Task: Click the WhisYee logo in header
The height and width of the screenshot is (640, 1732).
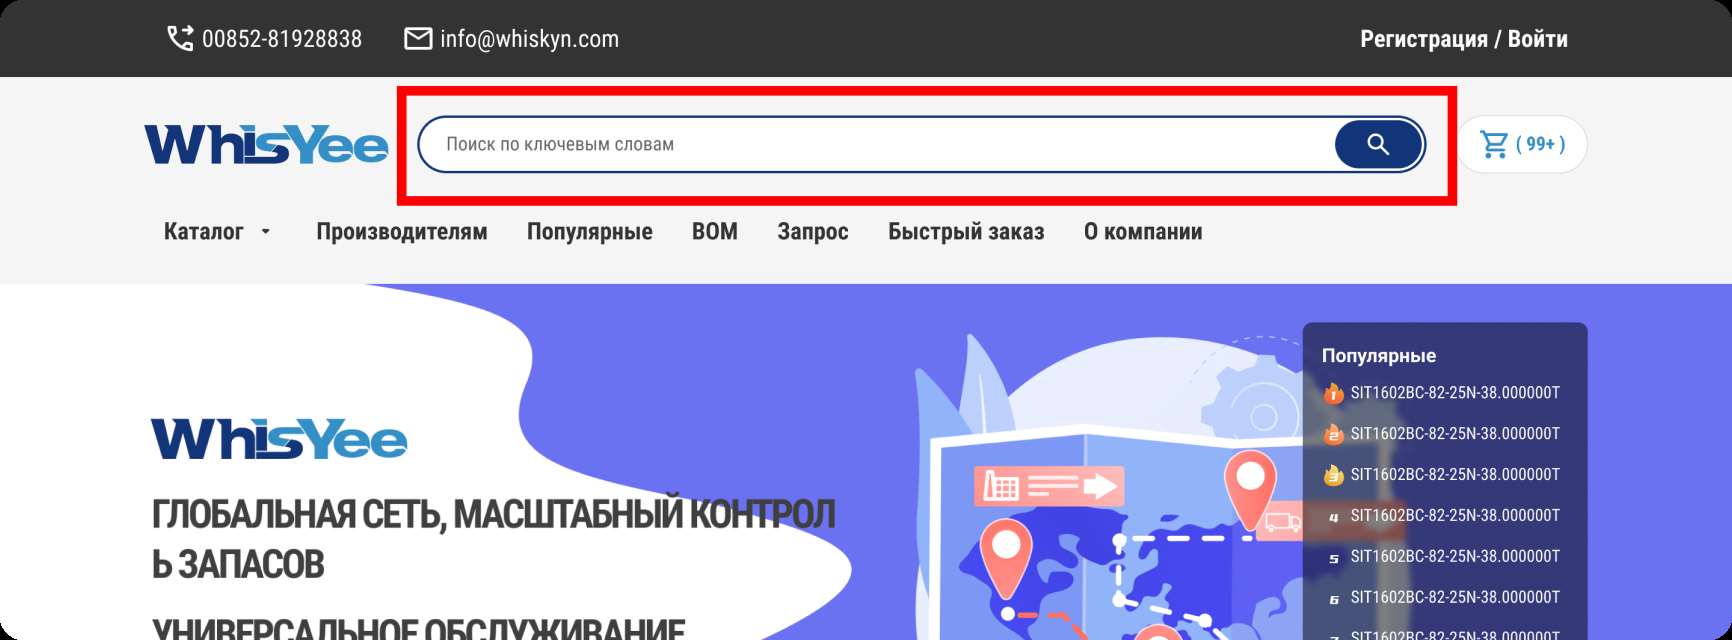Action: click(x=266, y=144)
